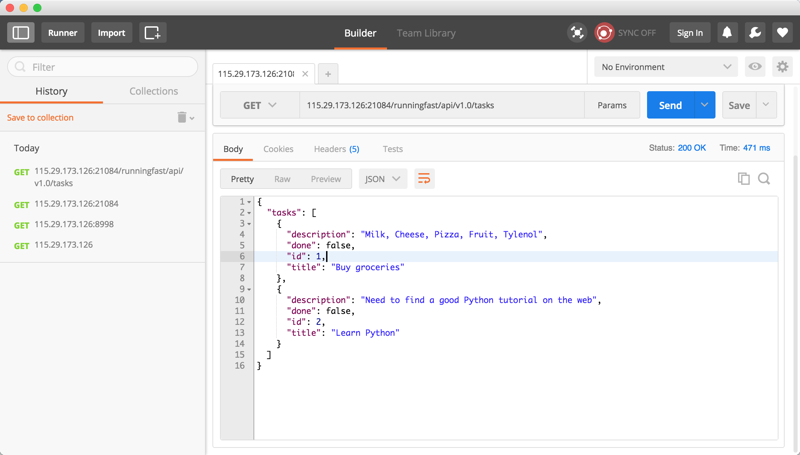Toggle line wrap icon in response
The height and width of the screenshot is (455, 800).
[424, 179]
